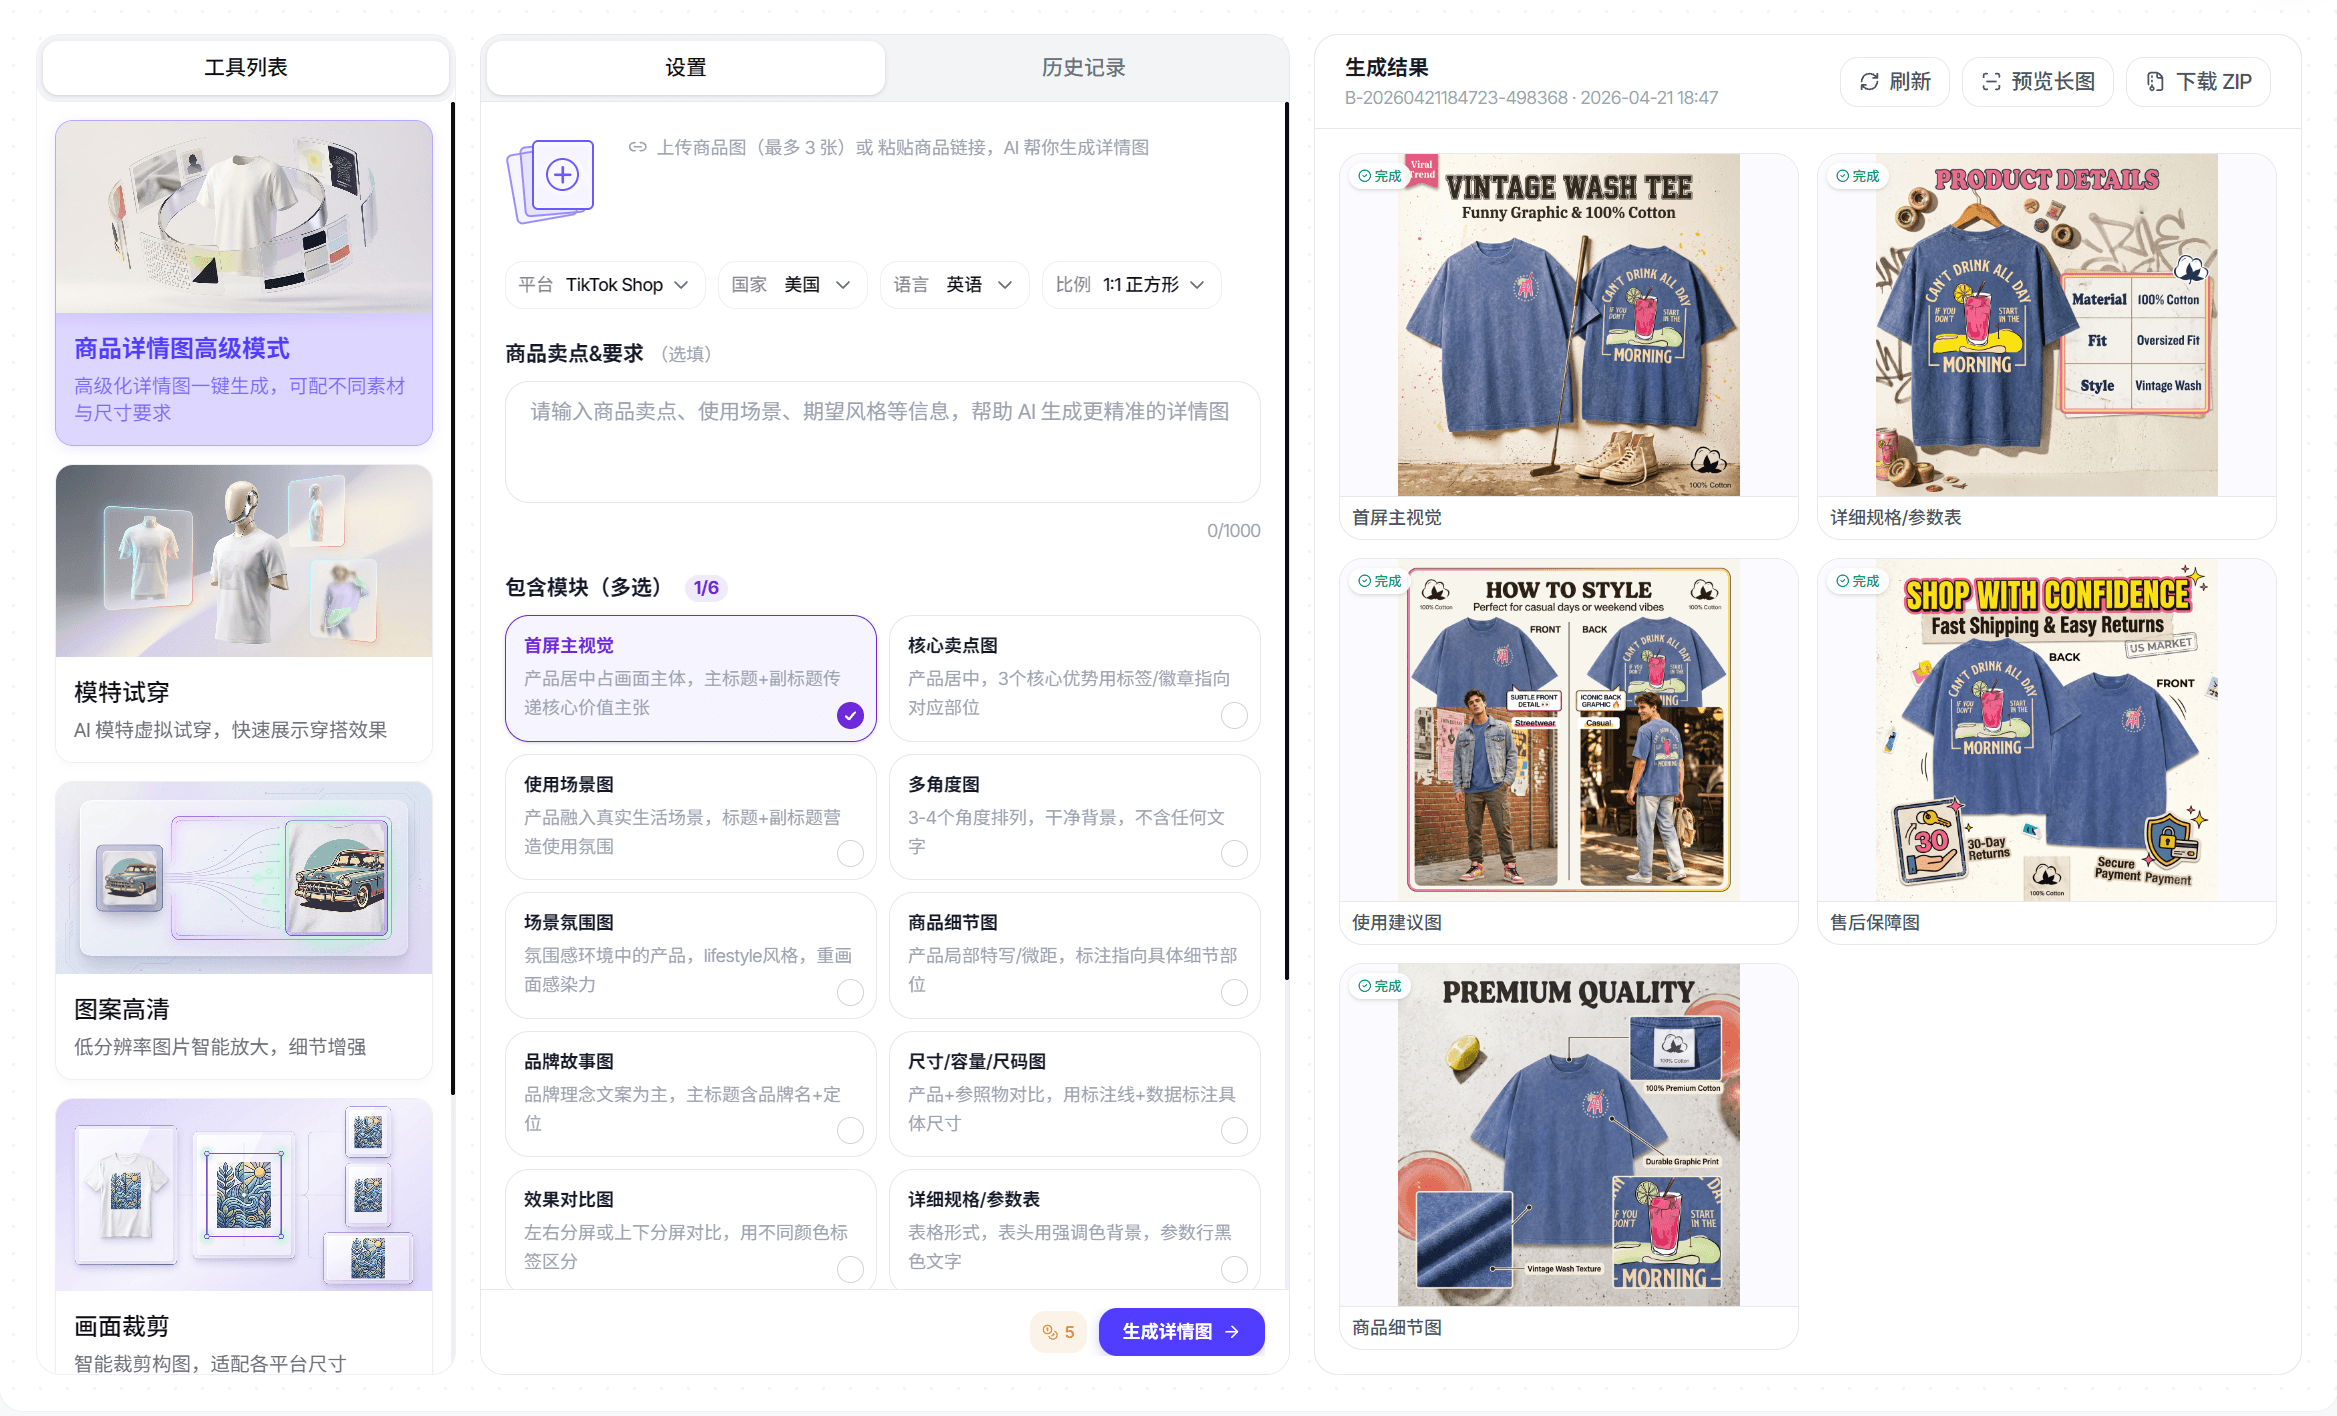2337x1416 pixels.
Task: Click the 使用建议图 result caption
Action: pyautogui.click(x=1397, y=922)
